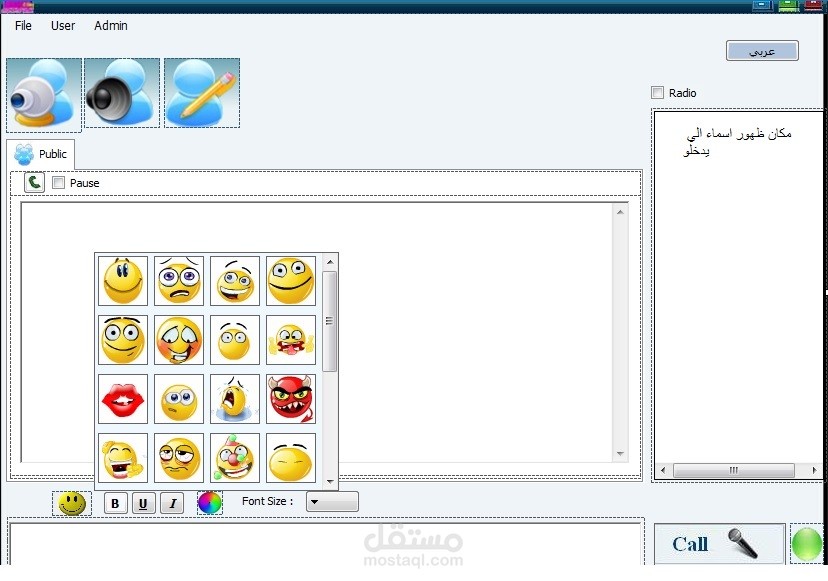828x581 pixels.
Task: Click the pencil edit user icon
Action: [202, 92]
